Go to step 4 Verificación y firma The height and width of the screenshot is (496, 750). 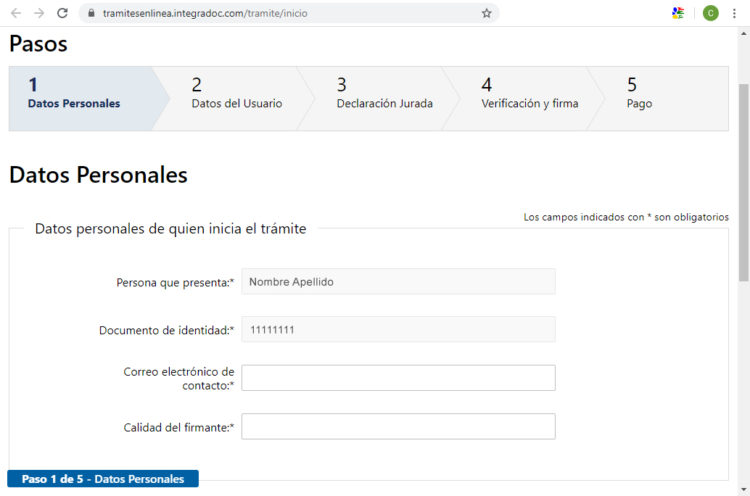click(529, 99)
